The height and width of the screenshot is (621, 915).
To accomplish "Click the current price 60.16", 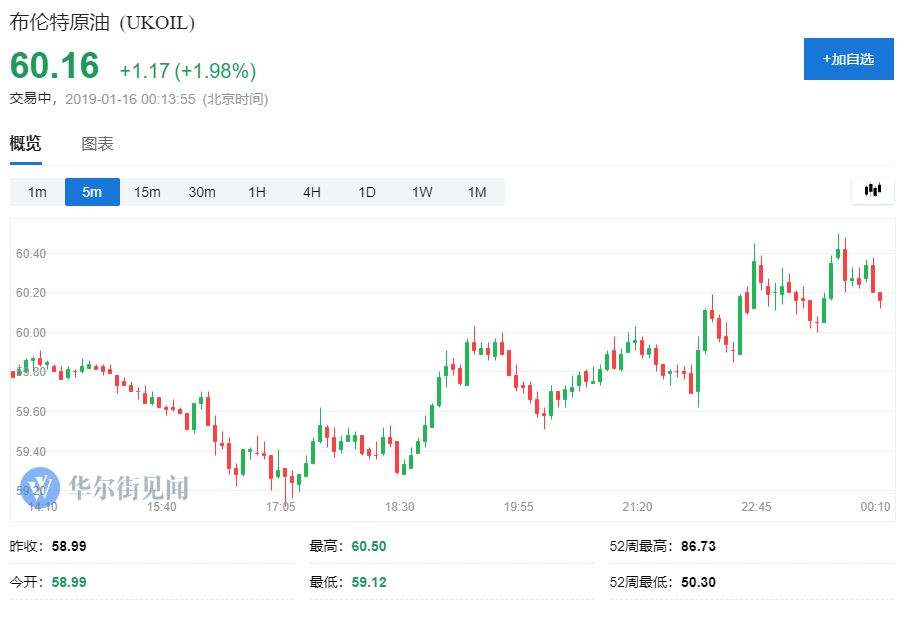I will pyautogui.click(x=55, y=66).
